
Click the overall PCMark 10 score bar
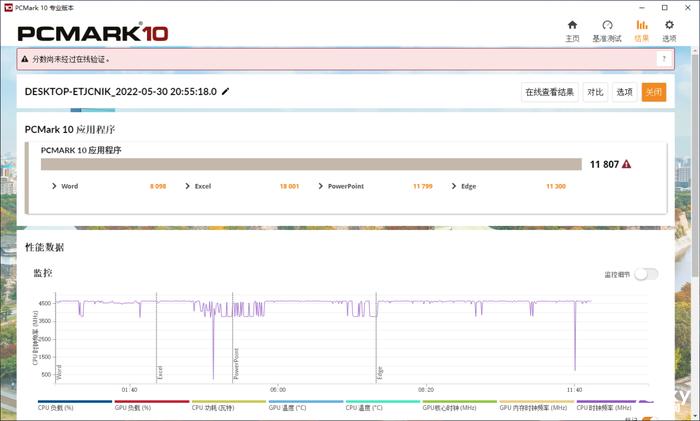coord(311,164)
